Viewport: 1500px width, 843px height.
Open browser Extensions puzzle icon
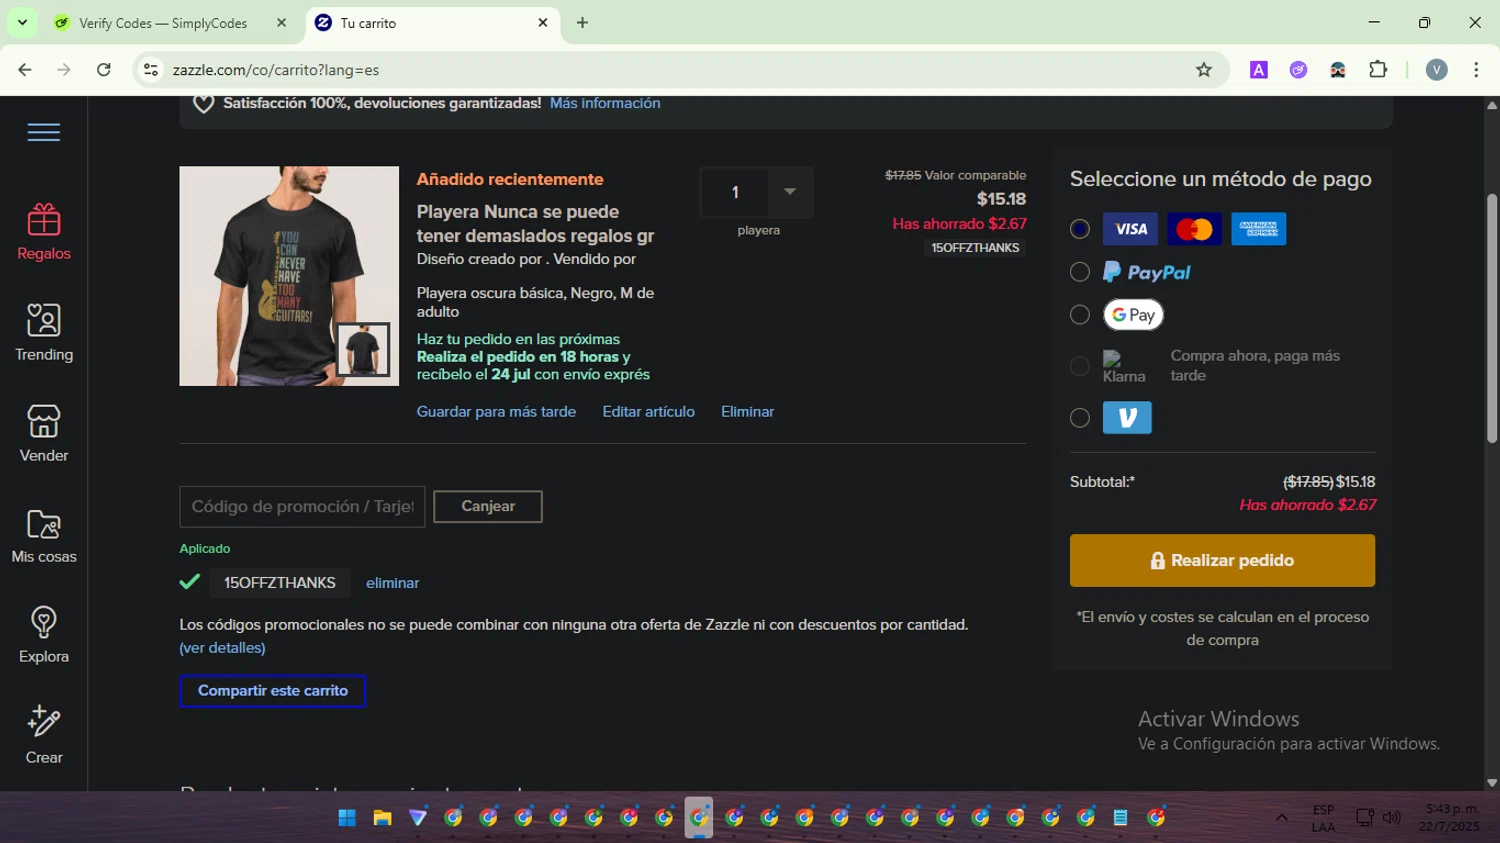(1378, 70)
